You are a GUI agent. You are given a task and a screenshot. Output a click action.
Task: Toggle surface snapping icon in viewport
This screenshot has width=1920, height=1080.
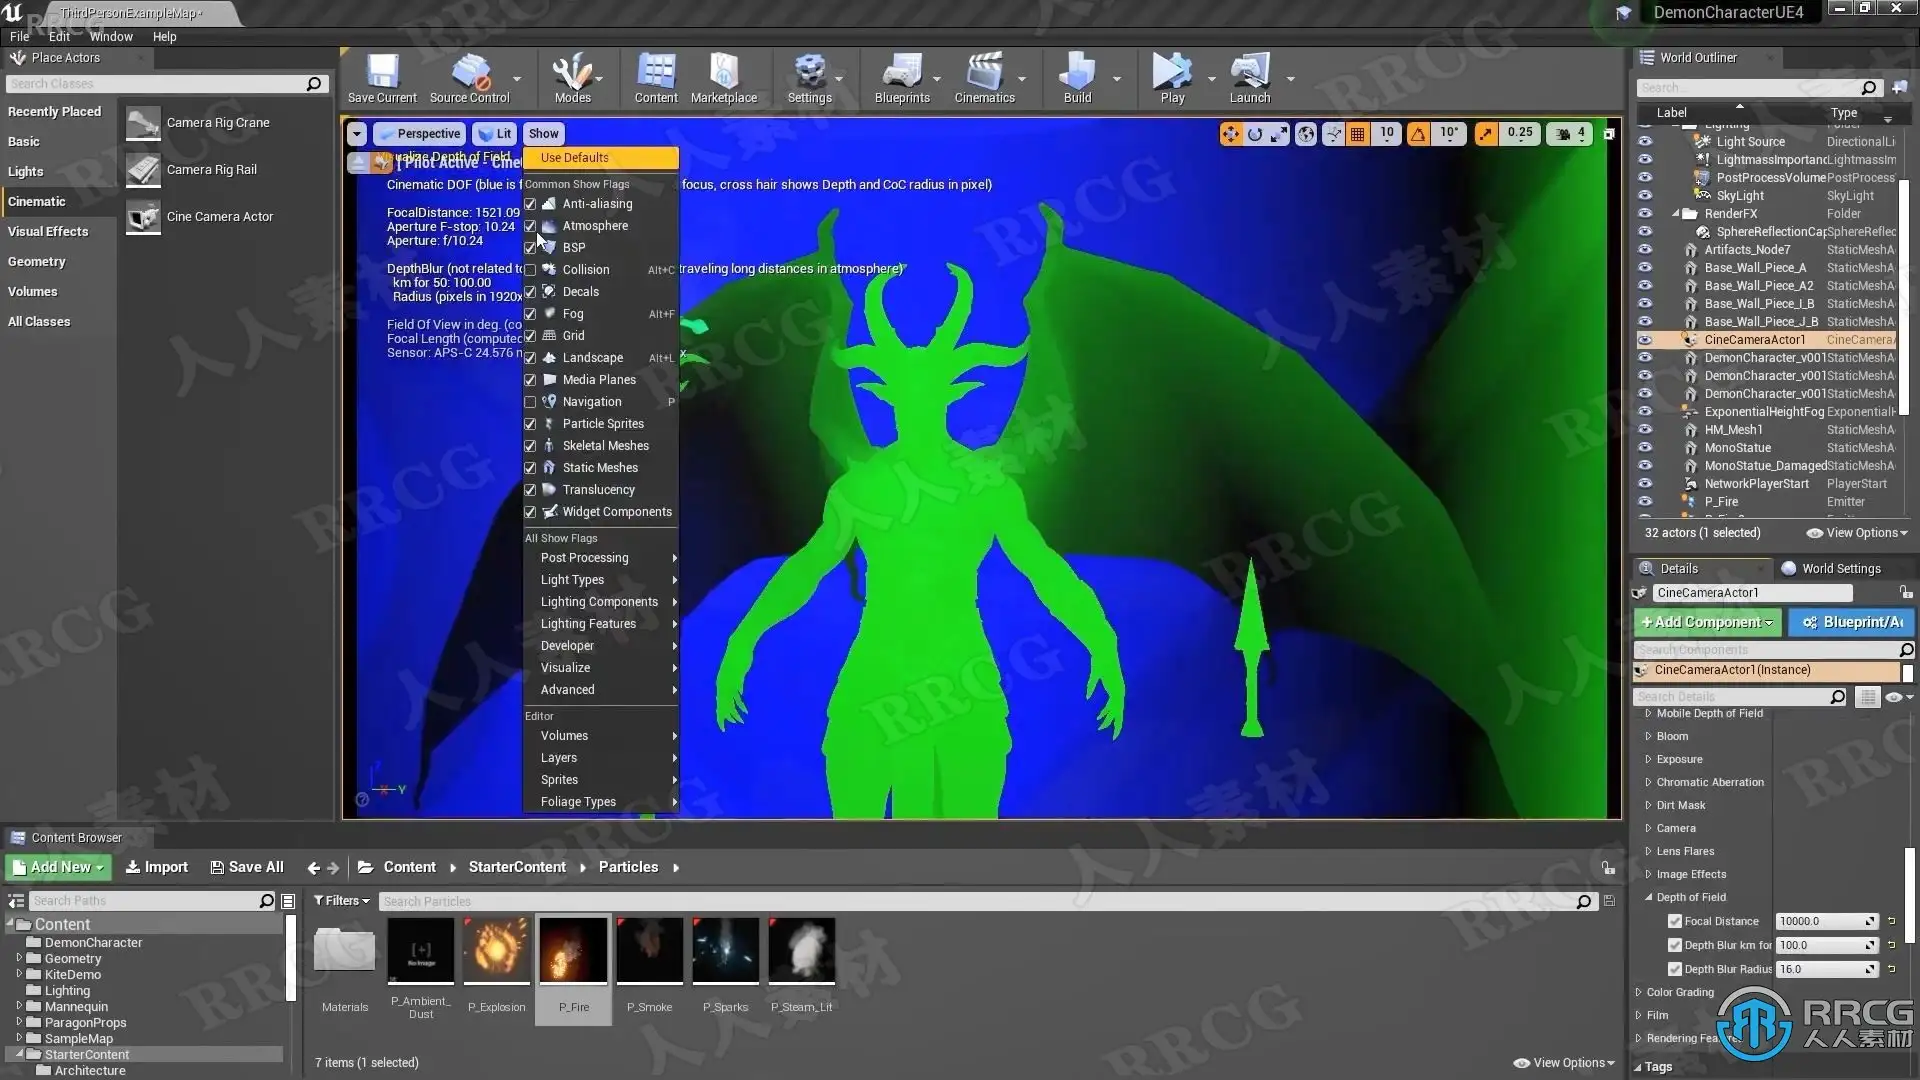click(1333, 134)
